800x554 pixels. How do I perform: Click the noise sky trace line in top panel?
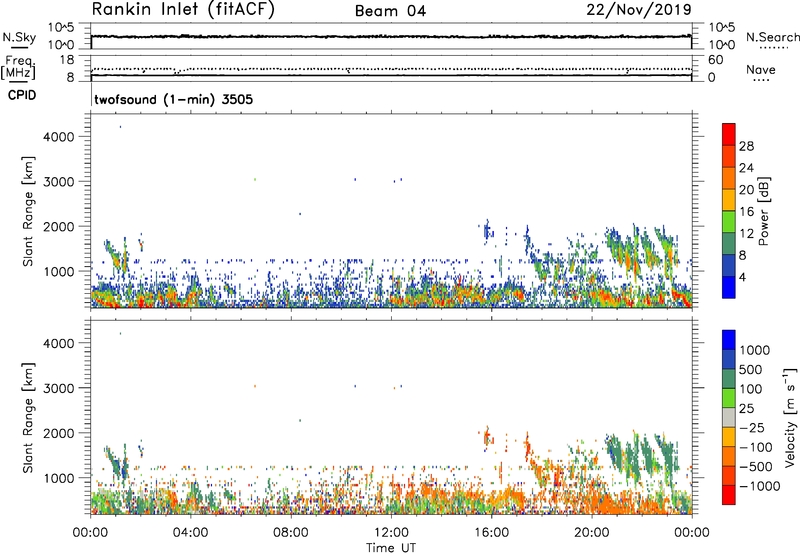click(391, 36)
